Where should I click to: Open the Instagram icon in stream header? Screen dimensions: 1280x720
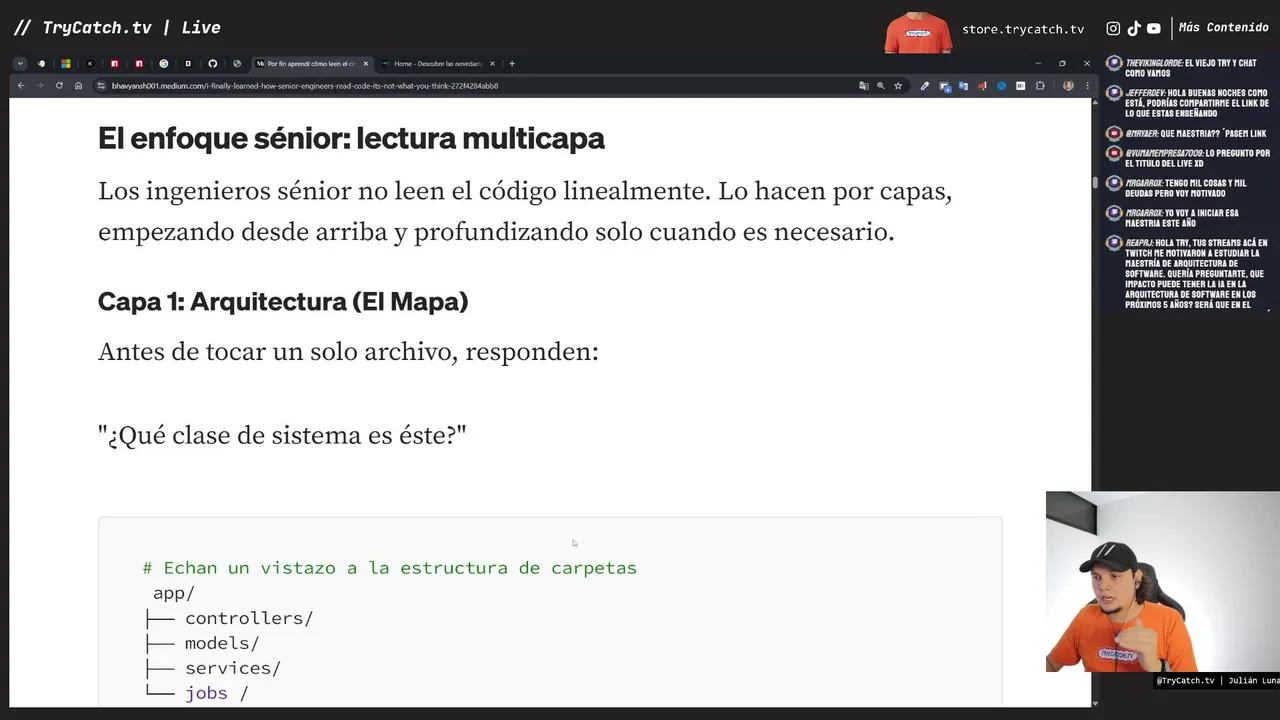coord(1113,29)
